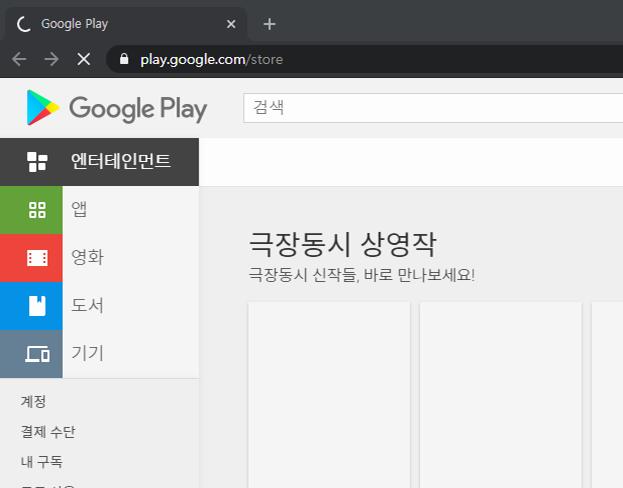623x488 pixels.
Task: Open the 도서 category
Action: point(99,306)
